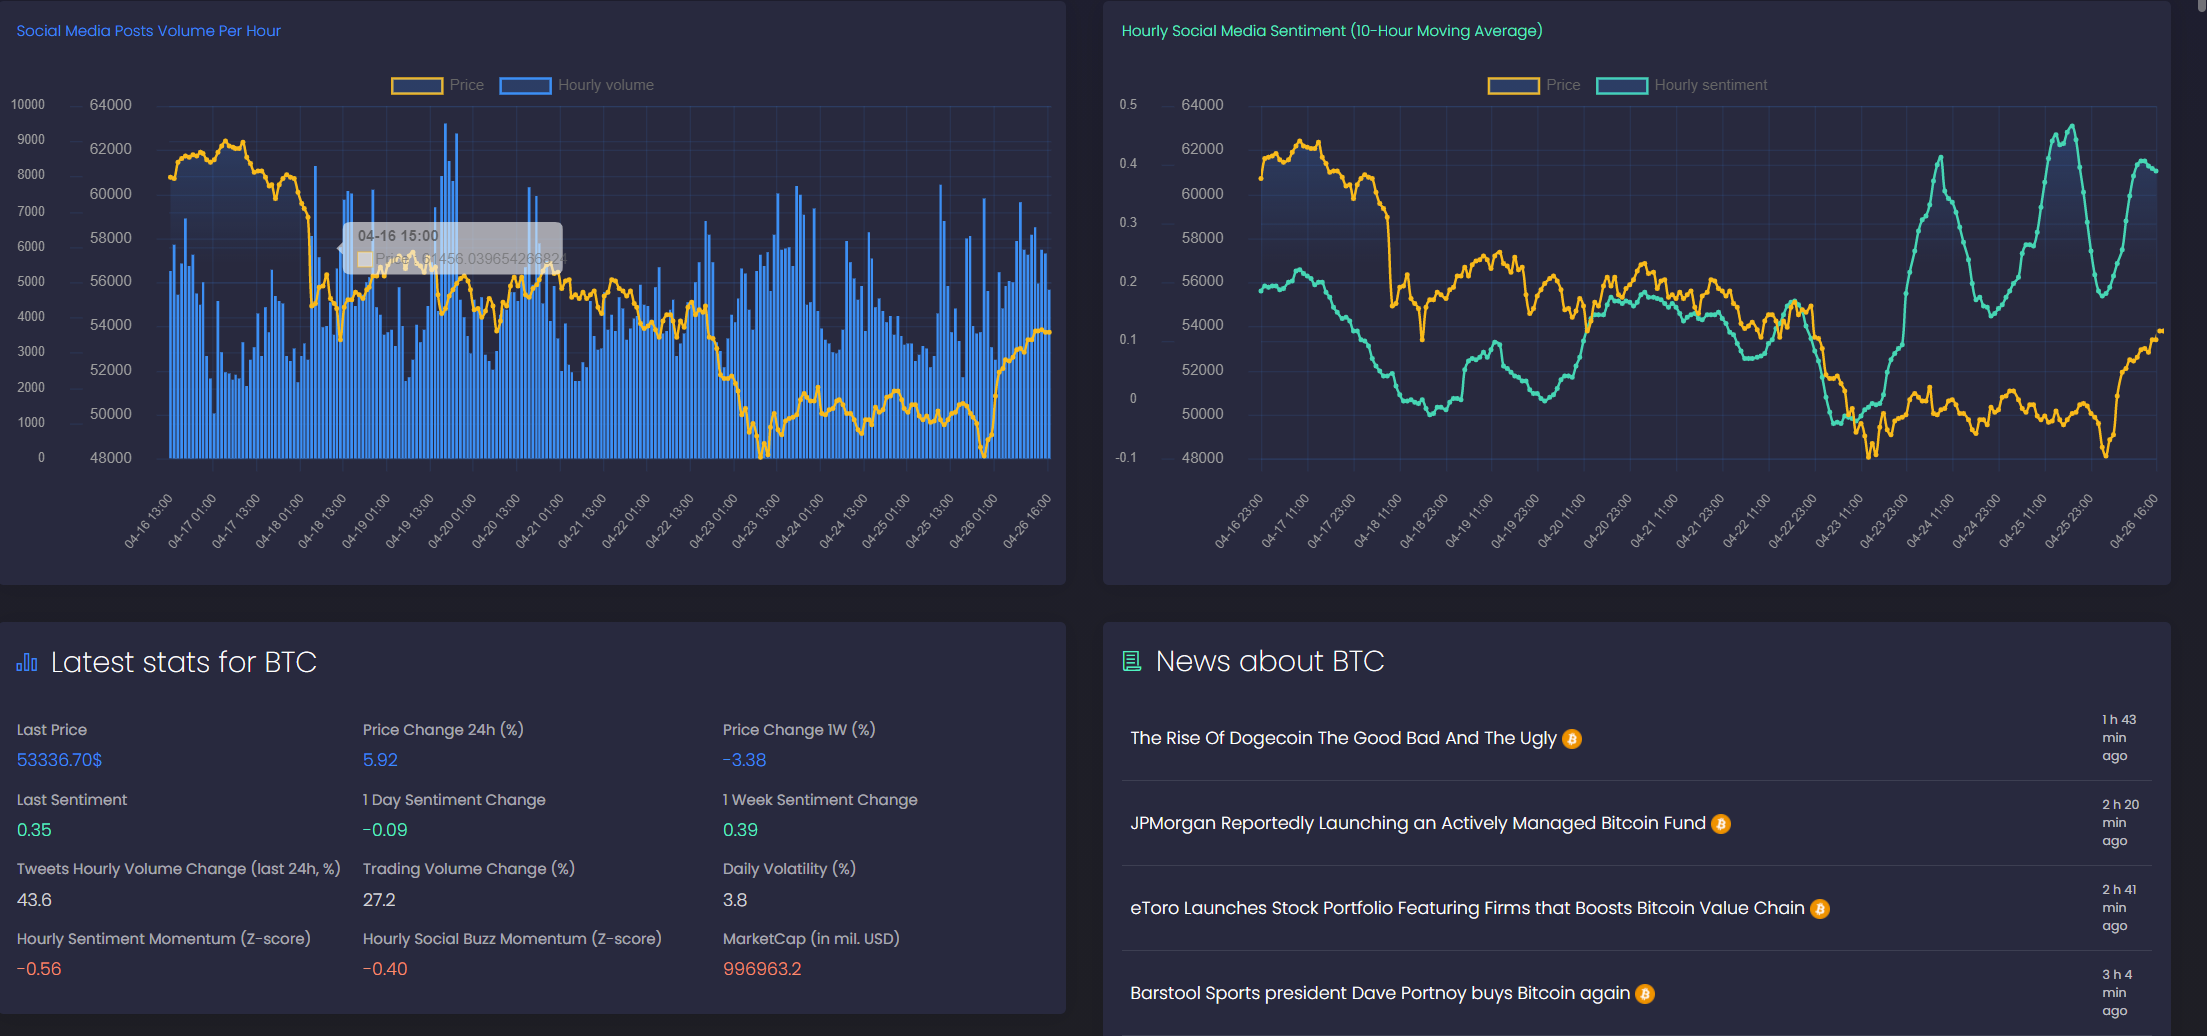This screenshot has width=2207, height=1036.
Task: Open the JPMorgan Bitcoin Fund headline
Action: pos(1416,823)
